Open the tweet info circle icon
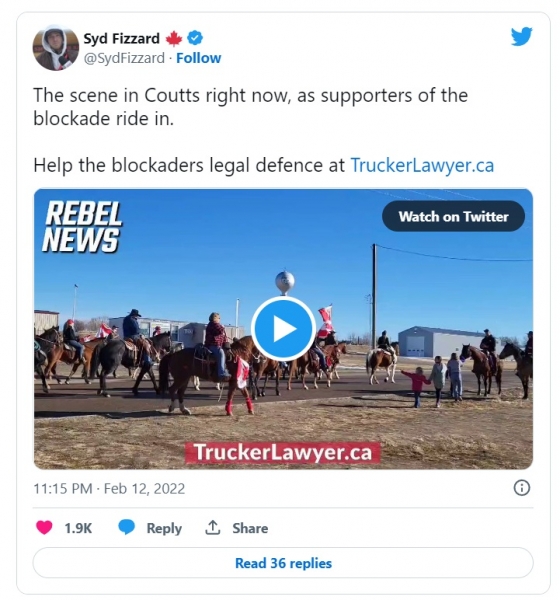The height and width of the screenshot is (600, 560). point(521,488)
